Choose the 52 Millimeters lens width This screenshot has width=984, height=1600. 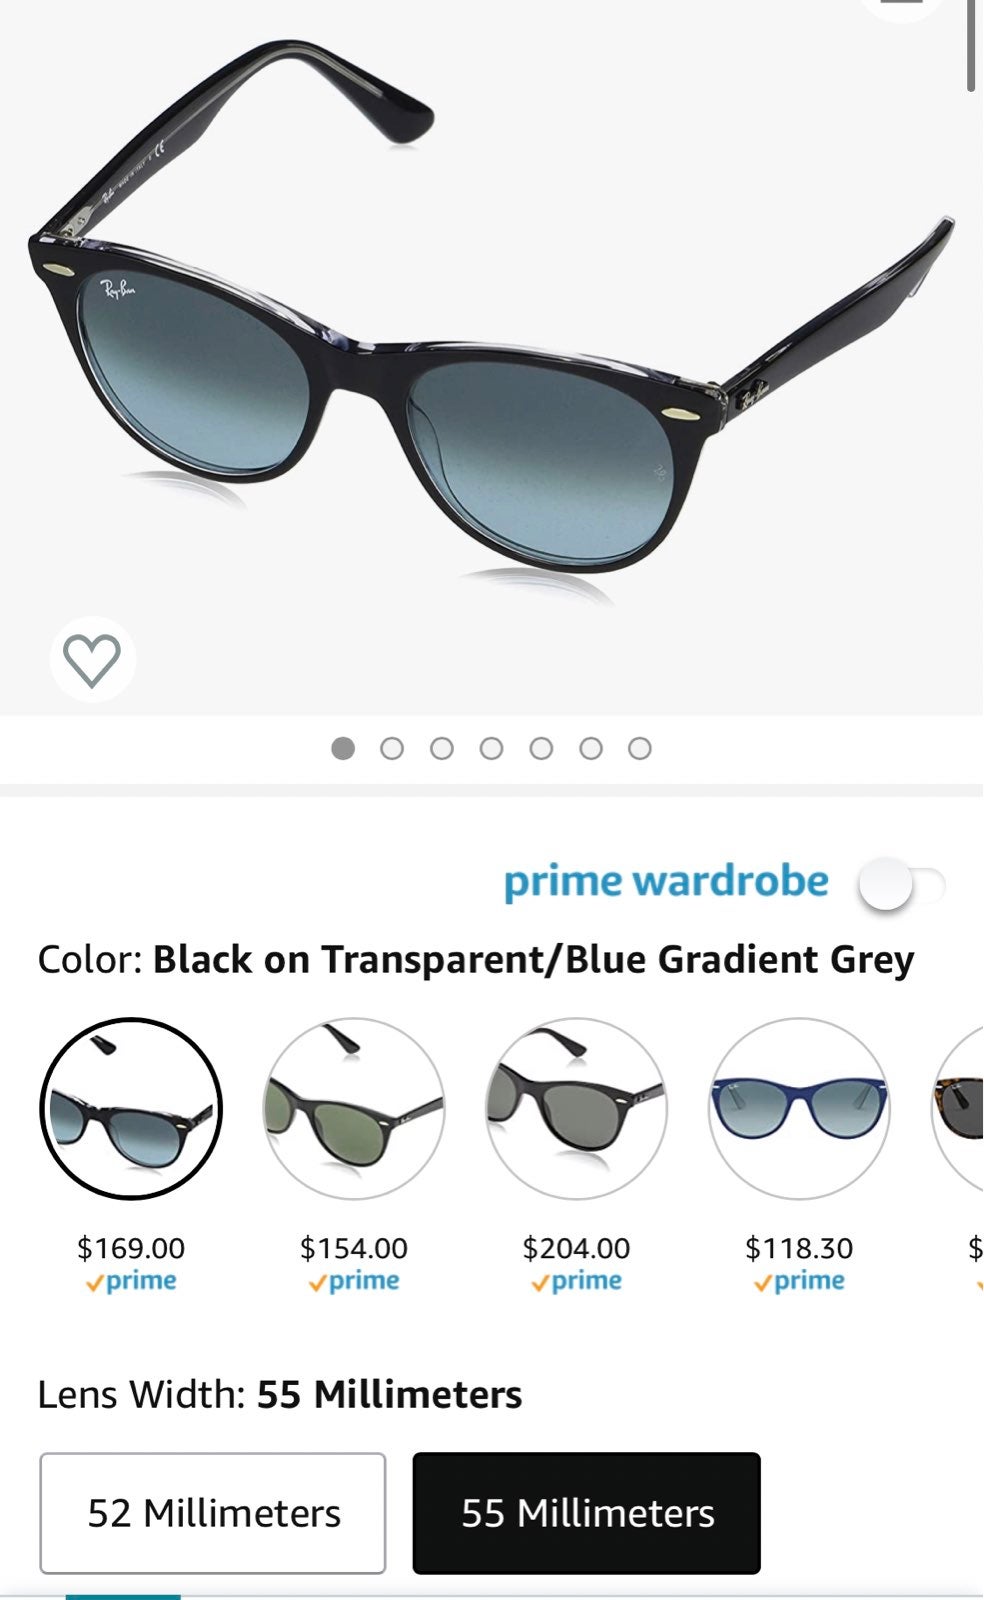pos(213,1513)
